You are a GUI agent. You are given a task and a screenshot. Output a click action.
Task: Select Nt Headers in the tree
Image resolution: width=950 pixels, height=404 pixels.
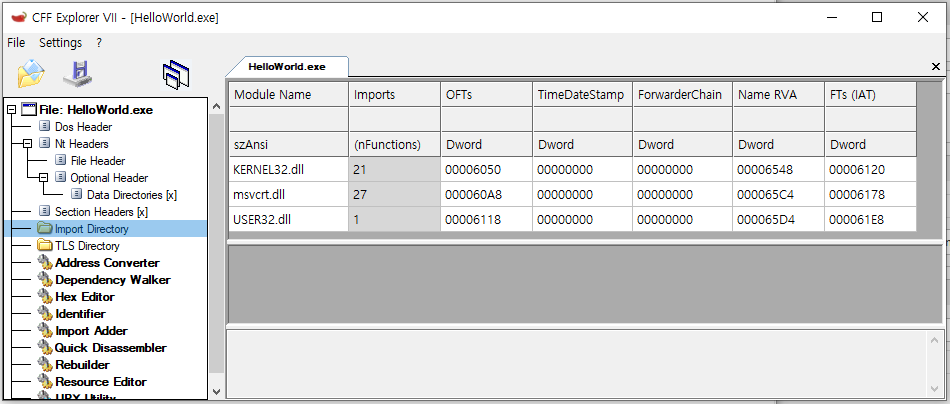click(82, 144)
